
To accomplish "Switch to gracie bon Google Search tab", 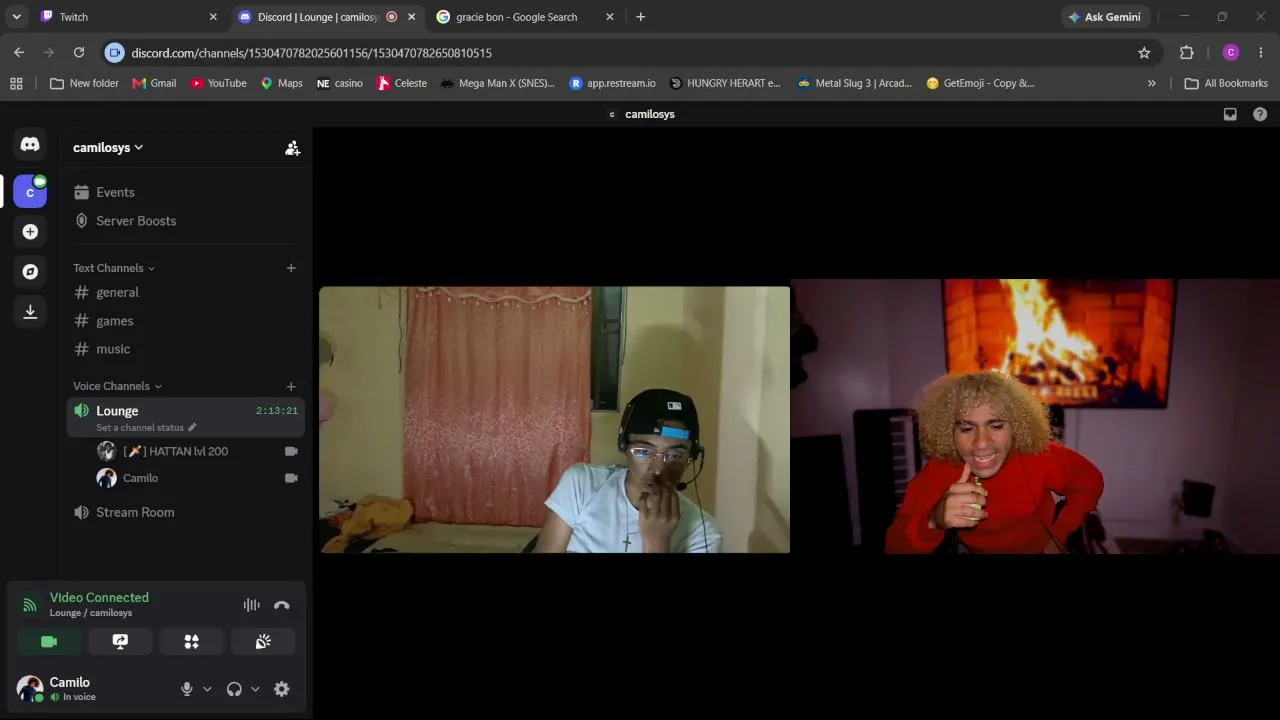I will click(x=525, y=17).
